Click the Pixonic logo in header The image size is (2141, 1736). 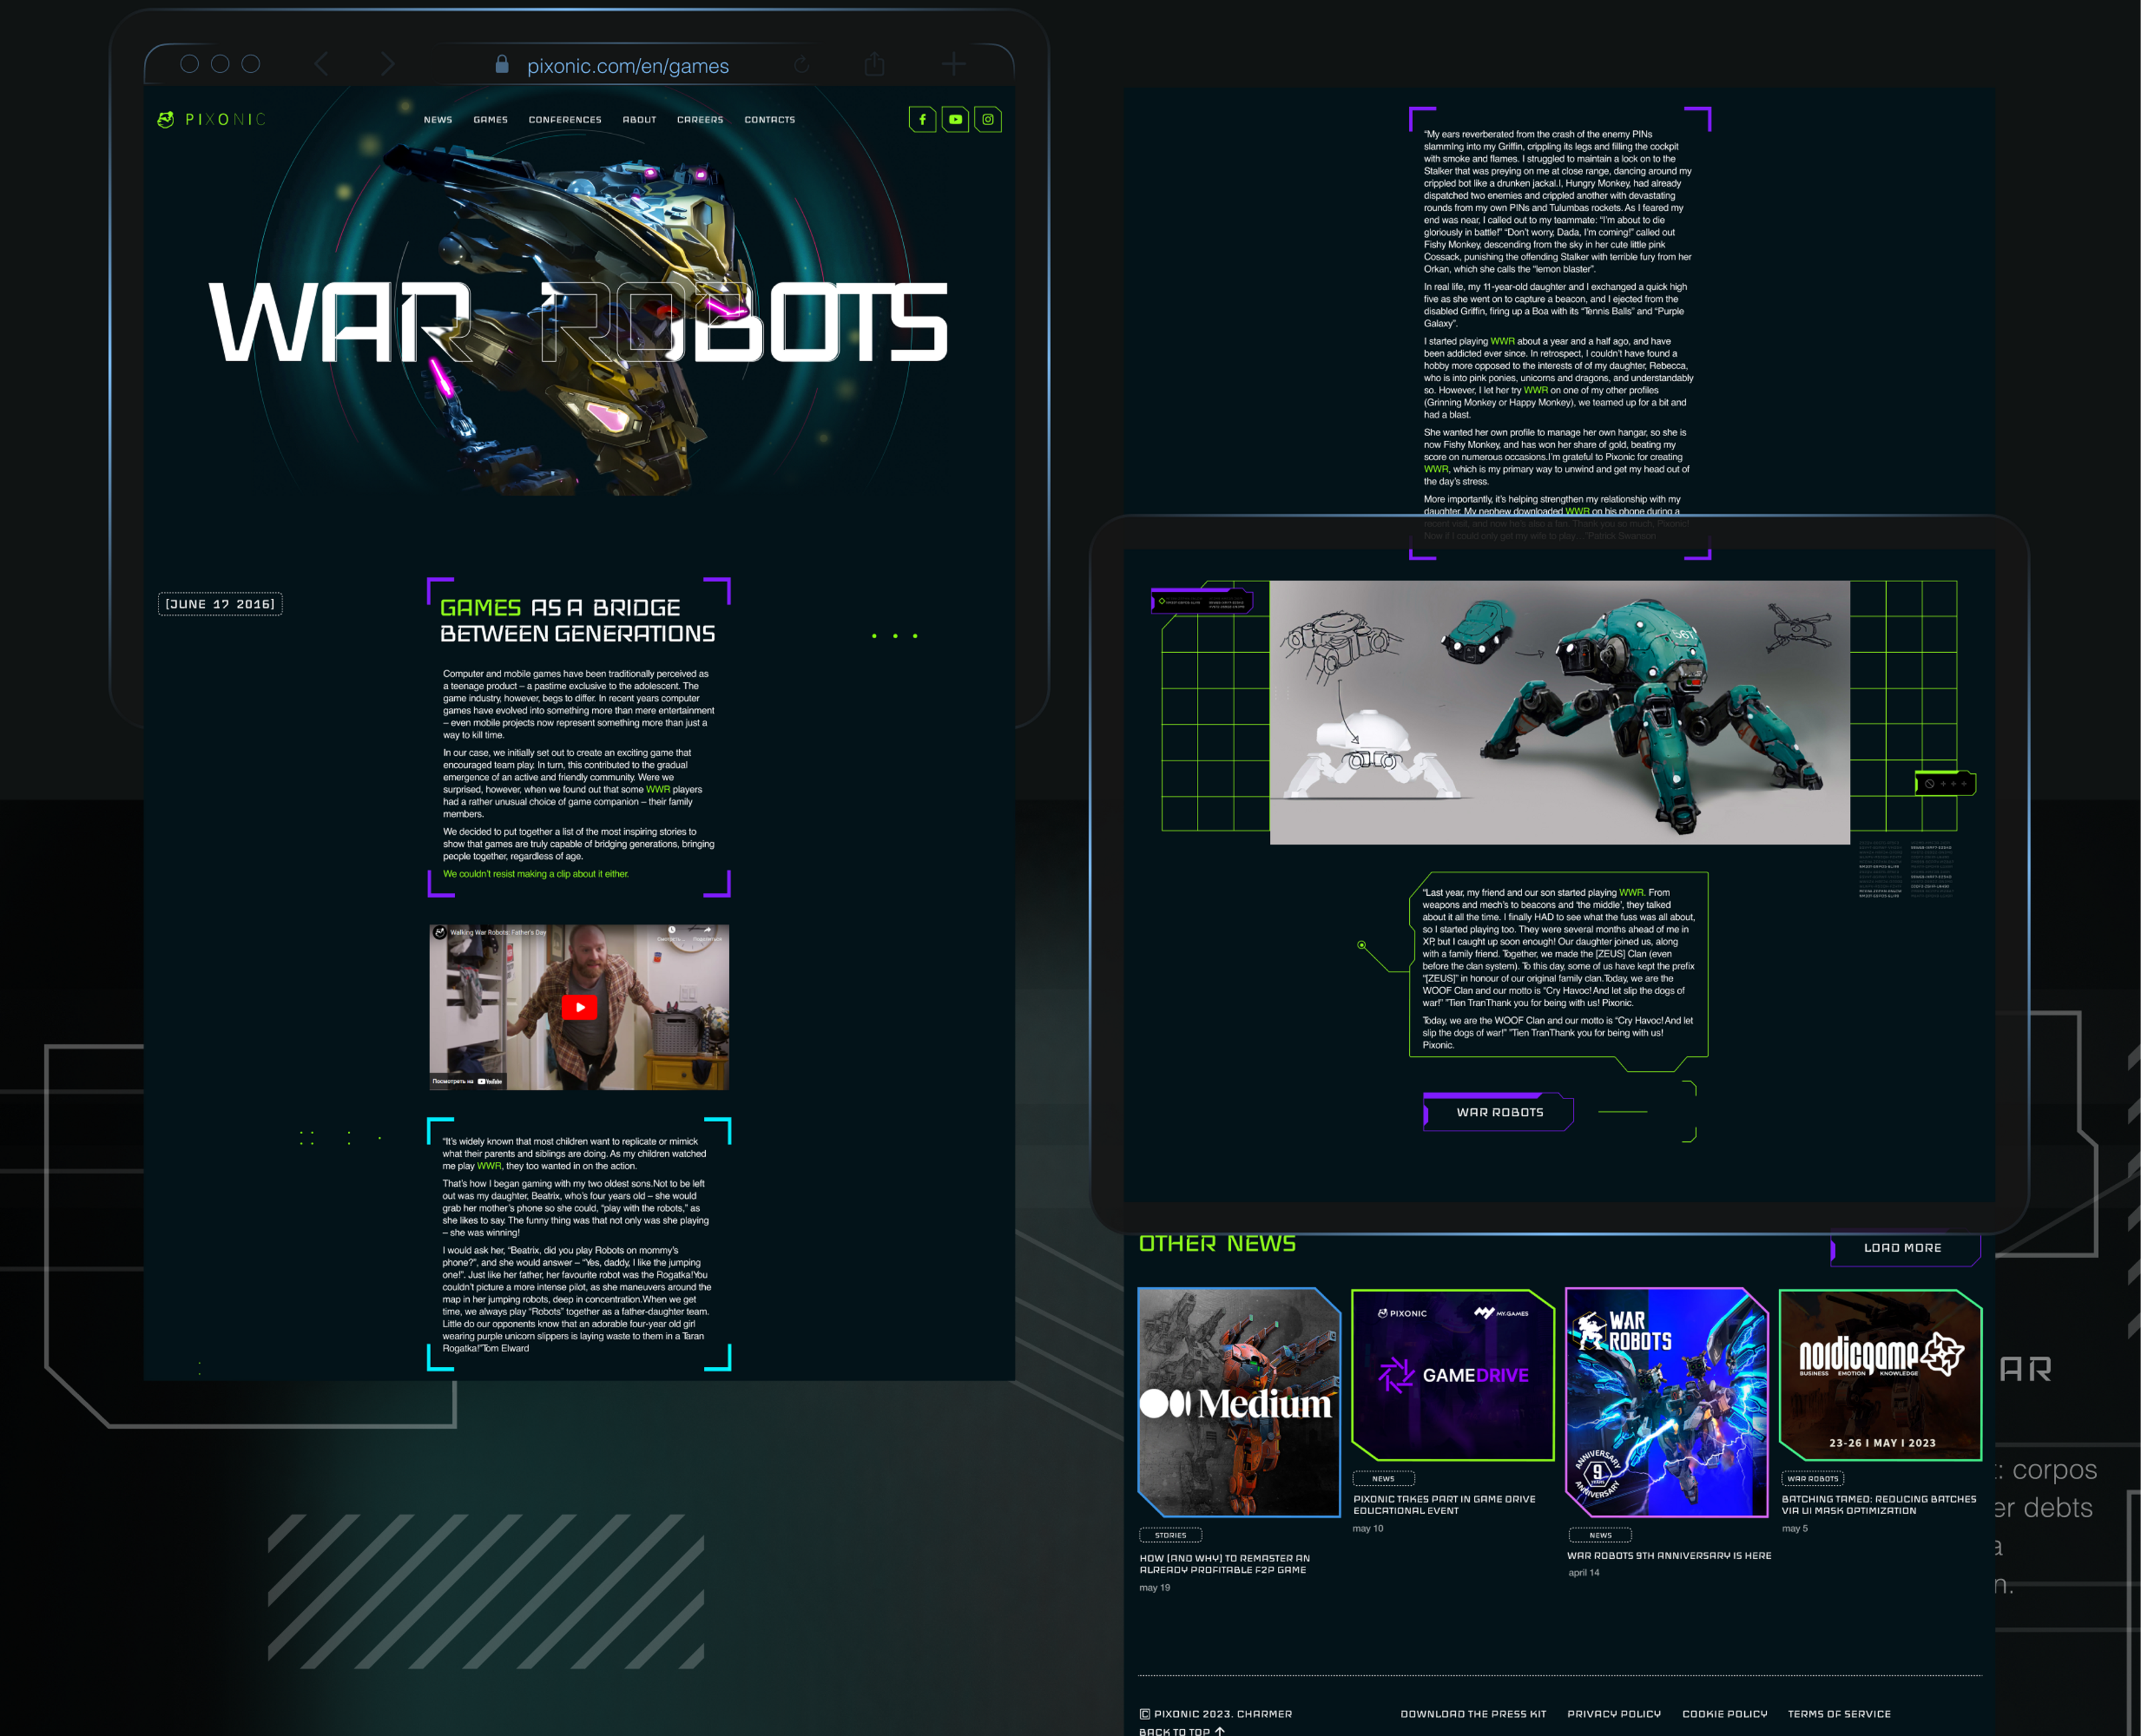coord(212,120)
